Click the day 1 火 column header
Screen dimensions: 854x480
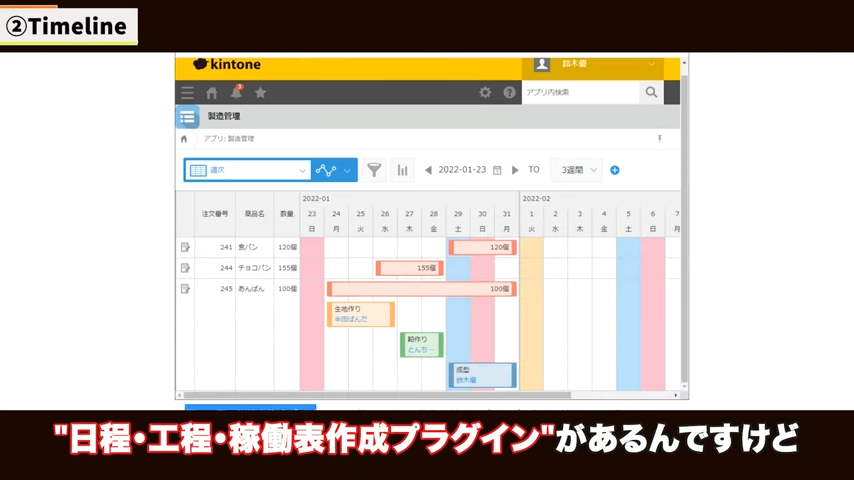click(532, 221)
